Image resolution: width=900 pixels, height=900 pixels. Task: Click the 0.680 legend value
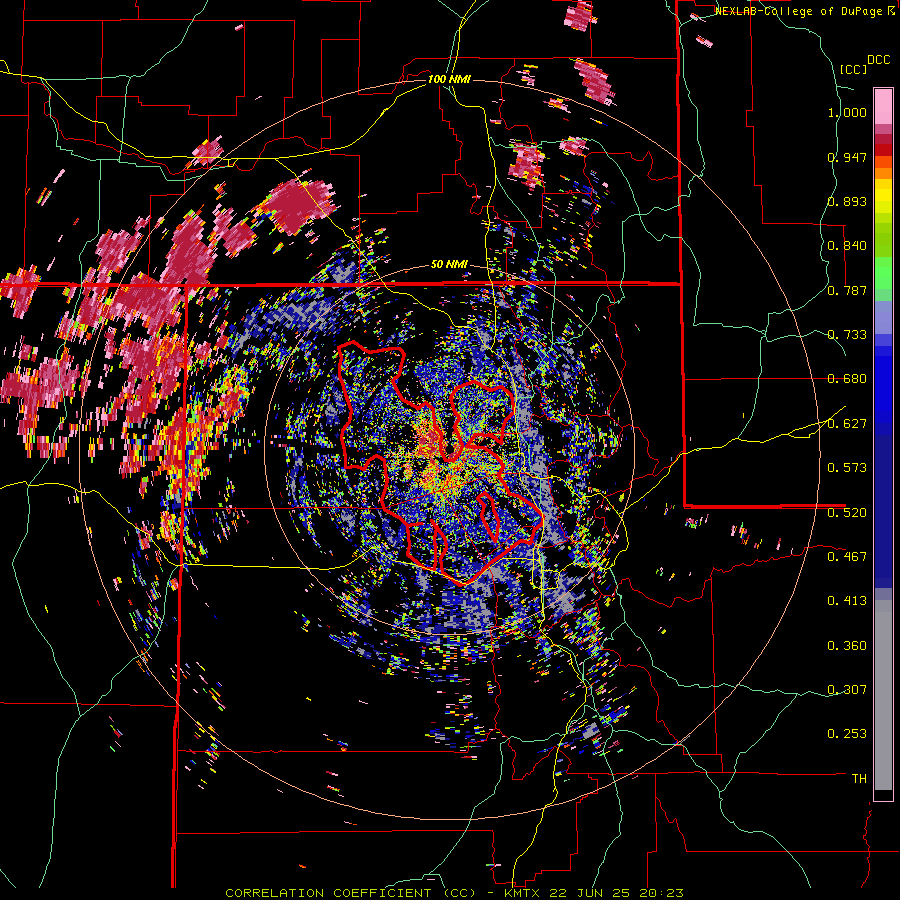pyautogui.click(x=847, y=378)
